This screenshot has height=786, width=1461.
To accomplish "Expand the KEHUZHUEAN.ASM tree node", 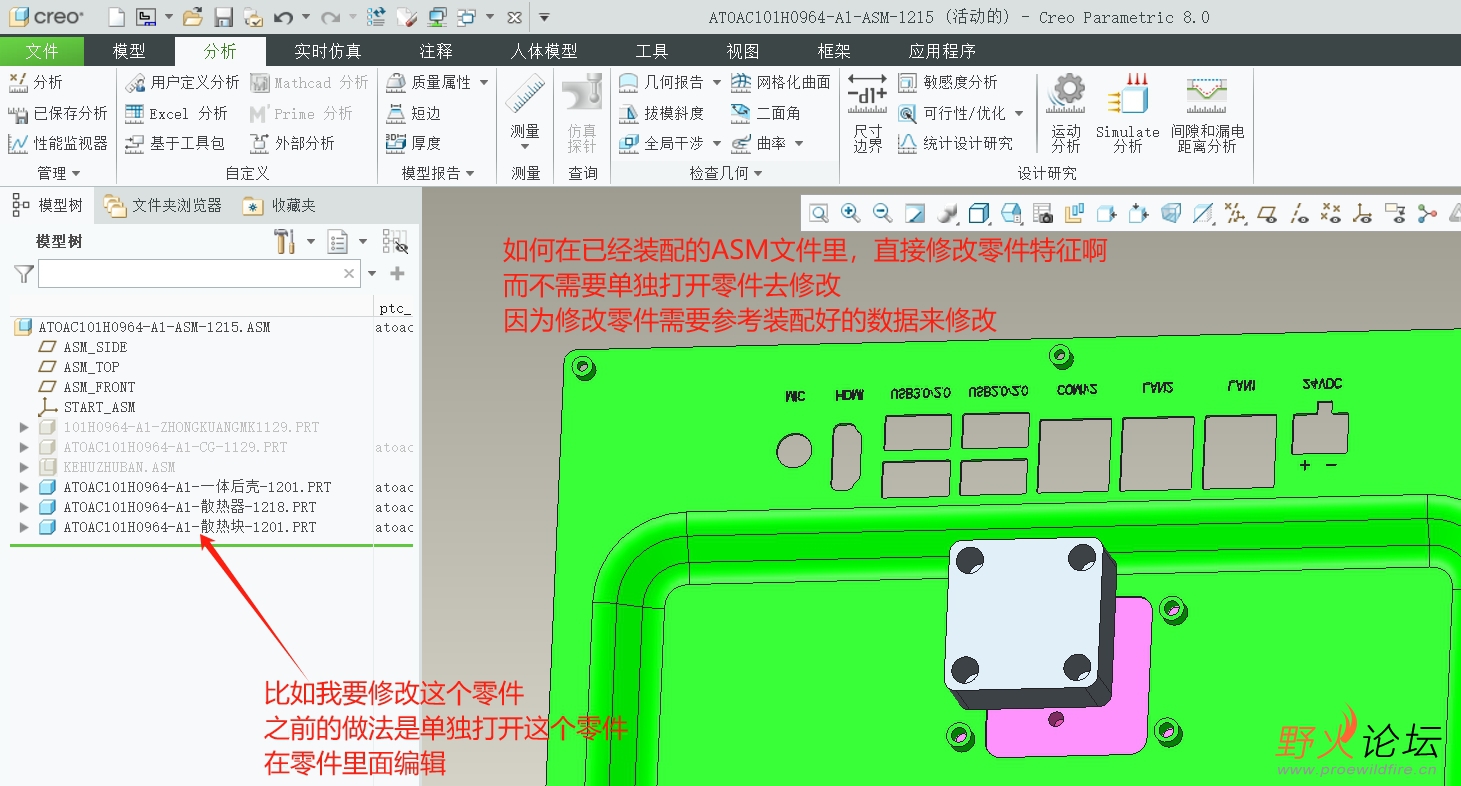I will [x=24, y=467].
